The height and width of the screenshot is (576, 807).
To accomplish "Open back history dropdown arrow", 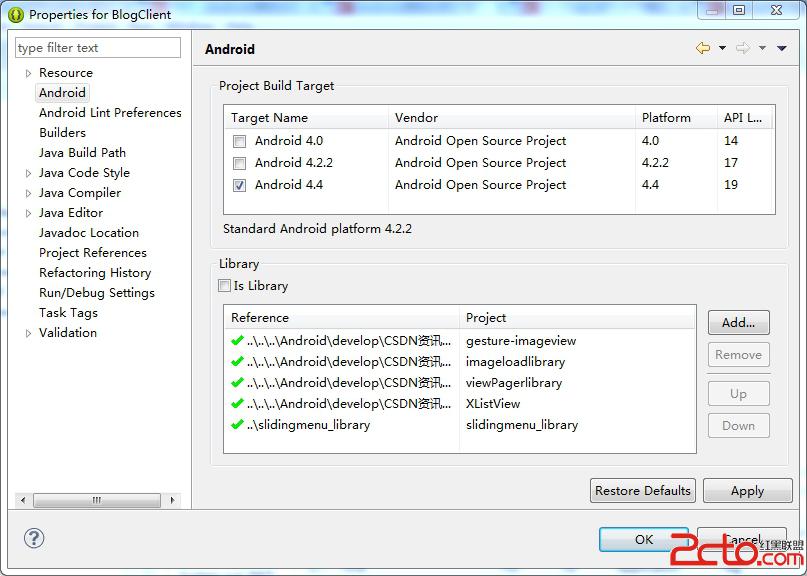I will pyautogui.click(x=722, y=48).
